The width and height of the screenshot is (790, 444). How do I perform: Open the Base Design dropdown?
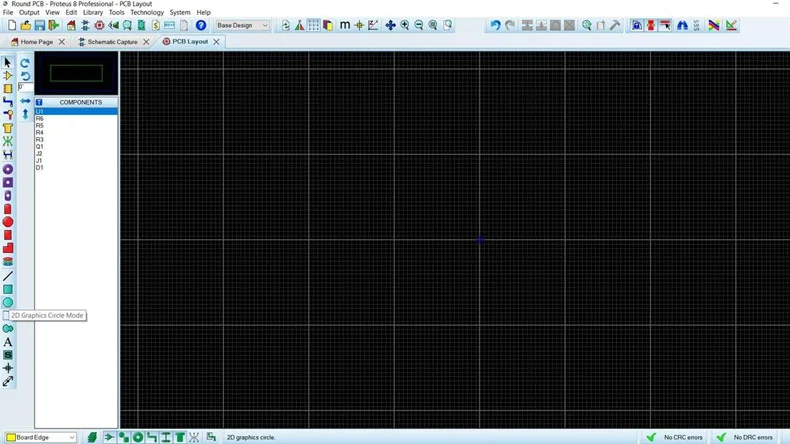tap(243, 25)
